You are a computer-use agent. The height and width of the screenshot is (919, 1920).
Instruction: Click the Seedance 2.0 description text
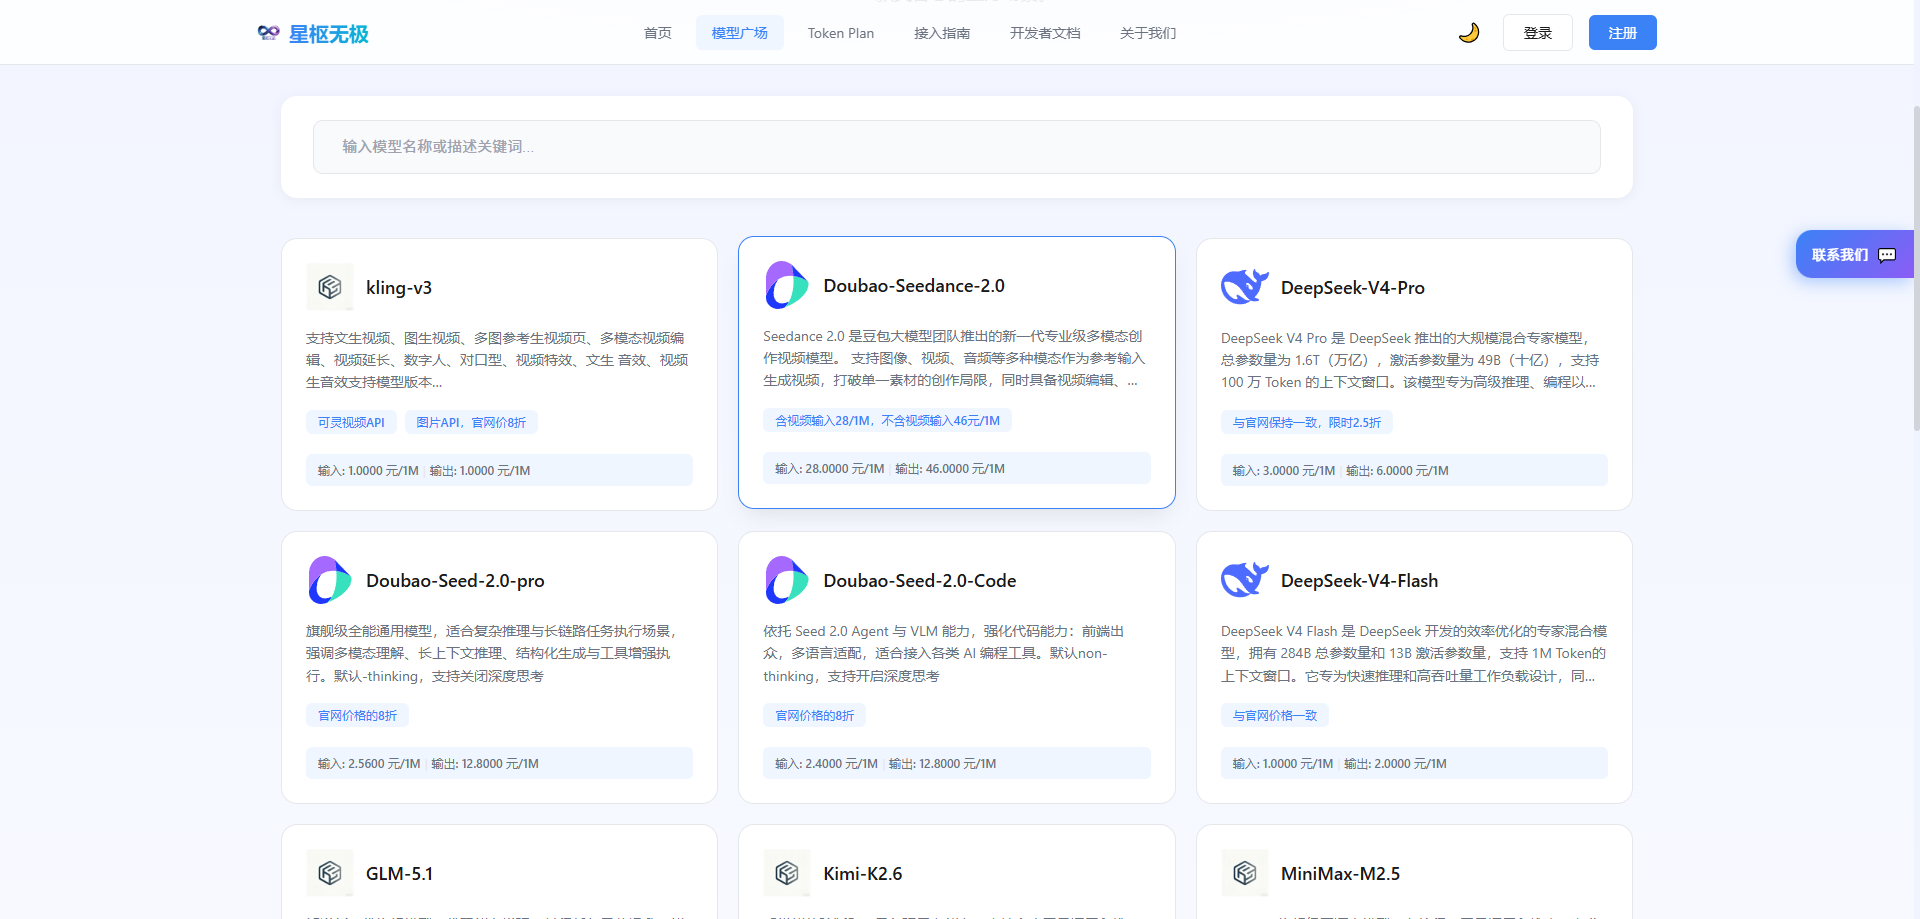956,358
